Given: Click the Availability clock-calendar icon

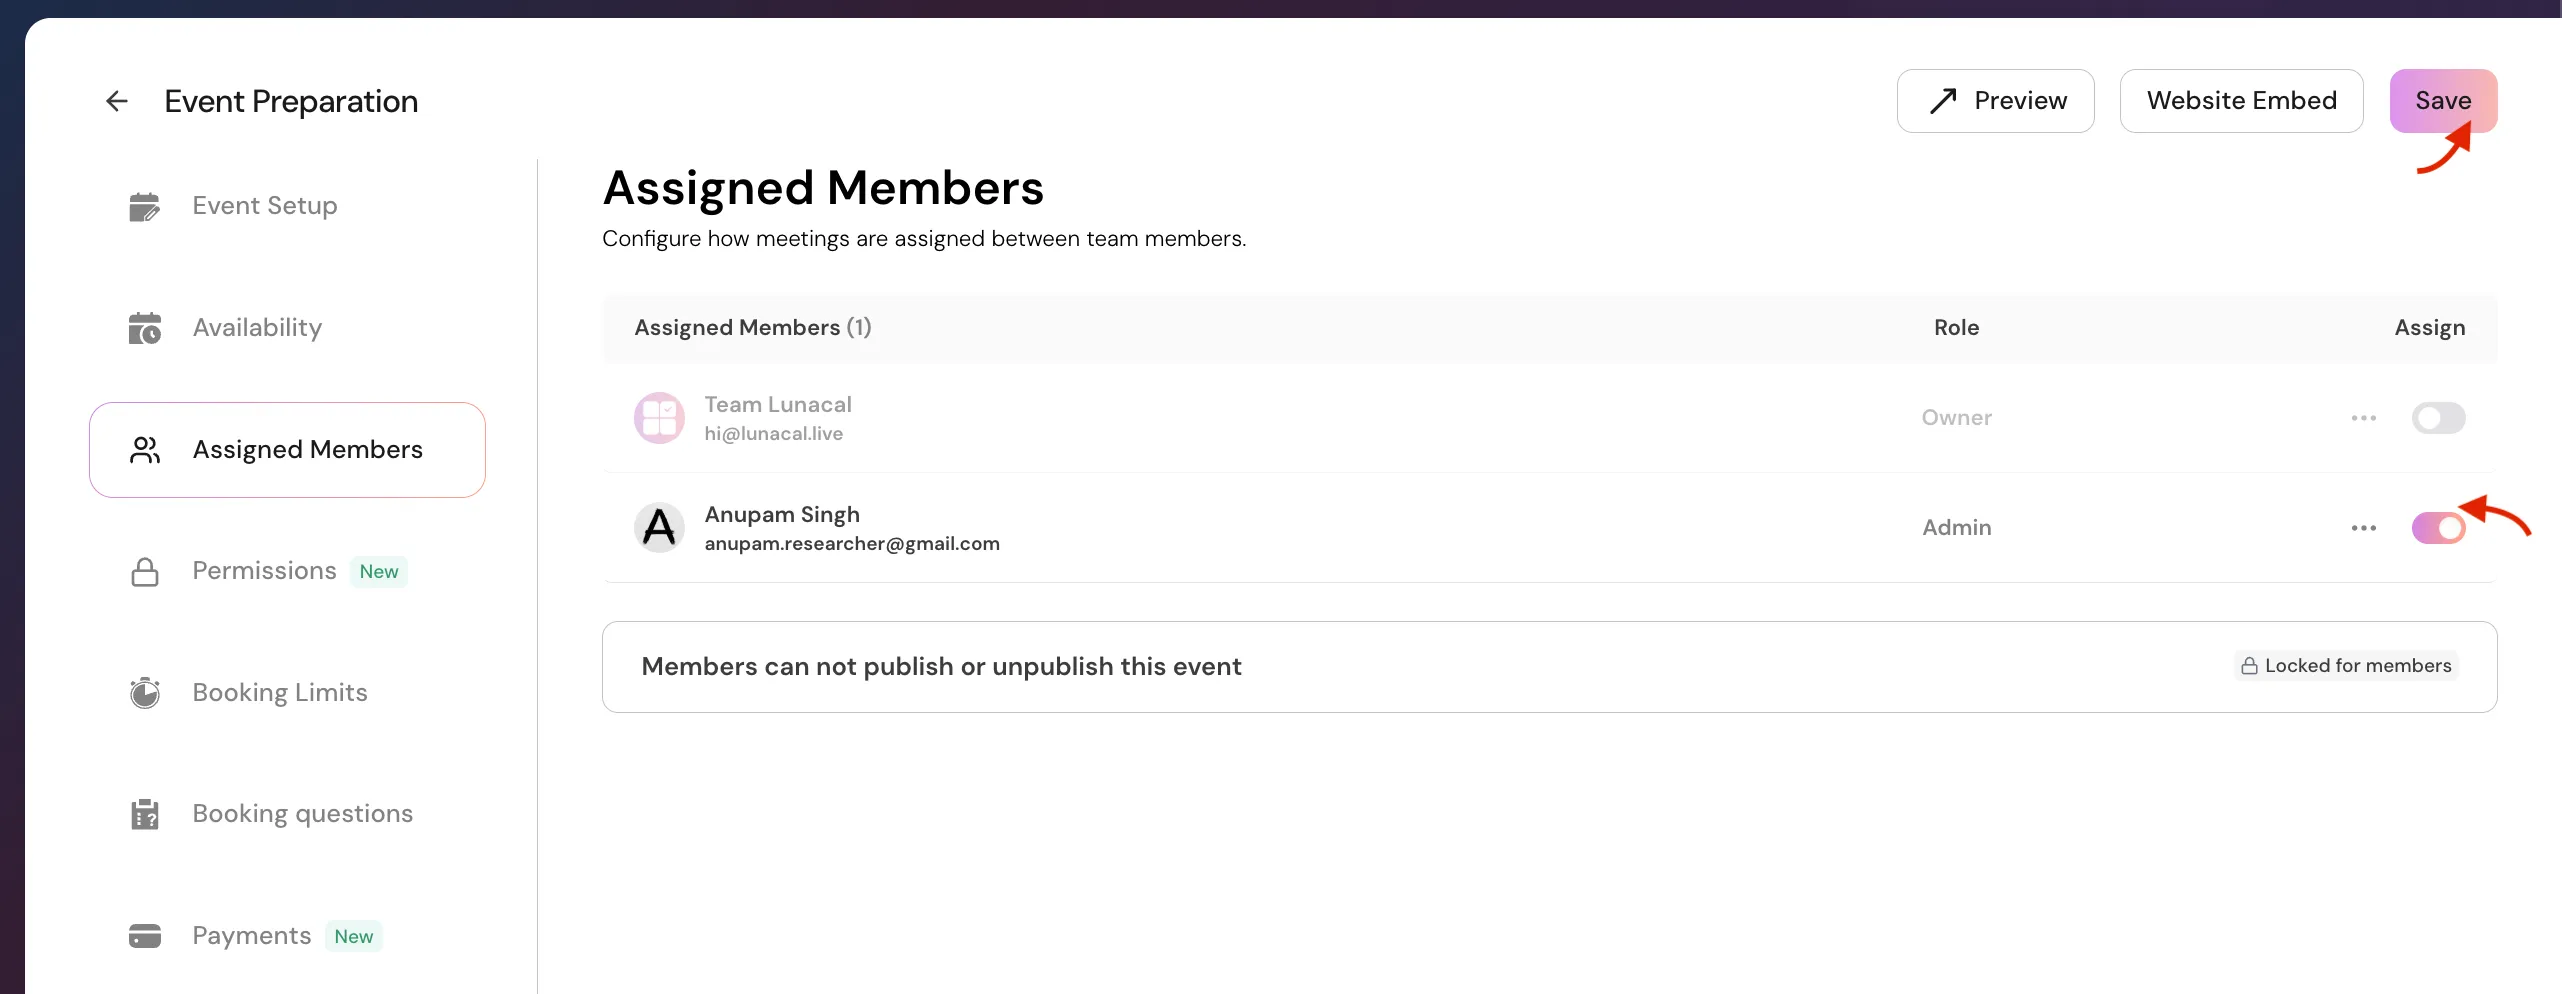Looking at the screenshot, I should pos(145,328).
